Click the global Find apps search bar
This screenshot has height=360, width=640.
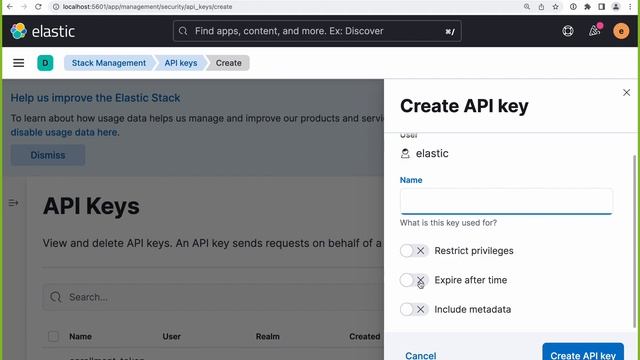pos(317,31)
